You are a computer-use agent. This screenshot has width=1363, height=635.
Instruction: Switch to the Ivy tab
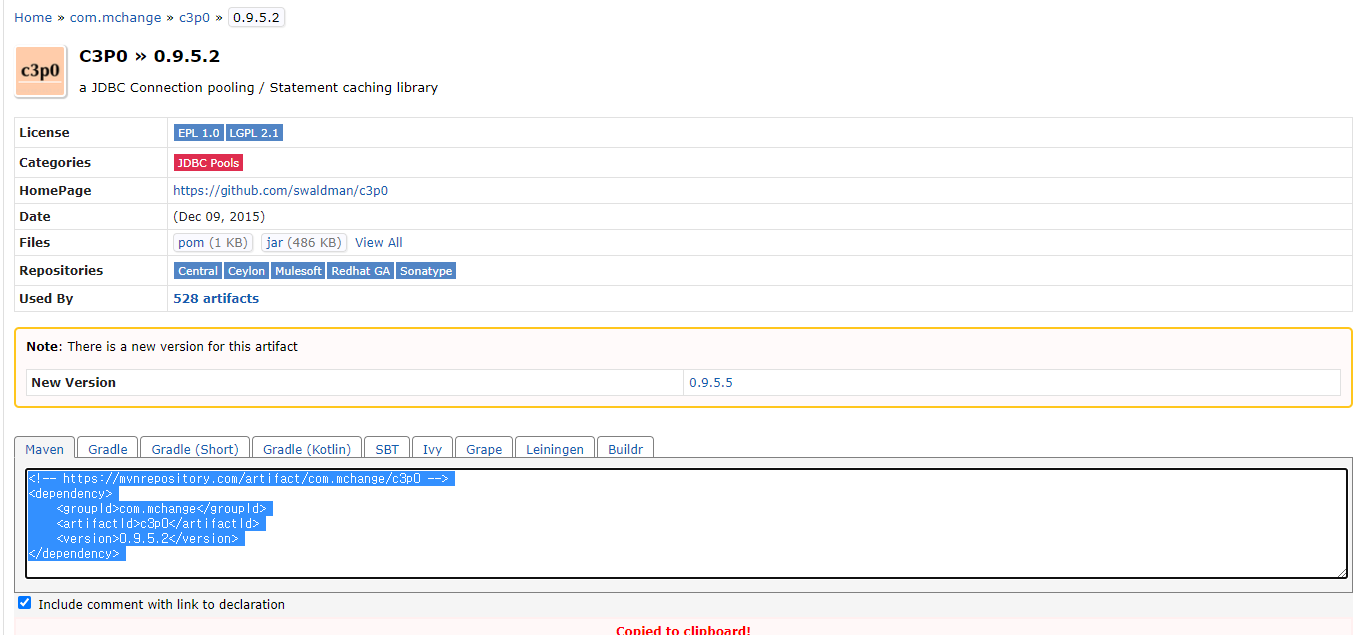click(432, 449)
